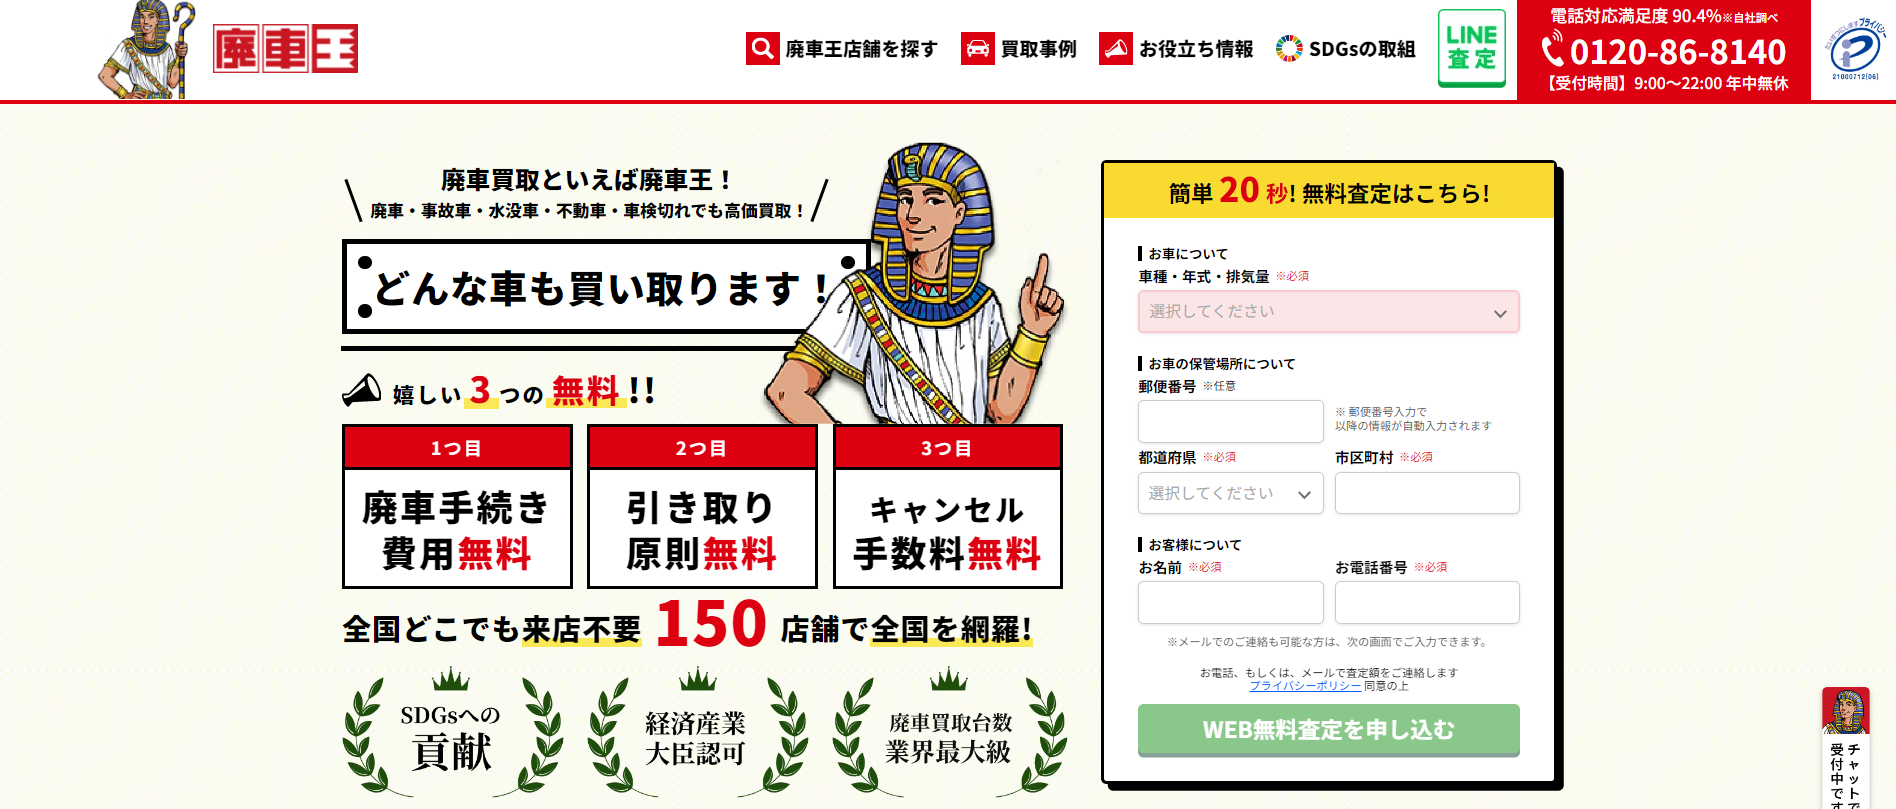Open the 都道府県 select dropdown
Viewport: 1896px width, 809px height.
pos(1230,493)
